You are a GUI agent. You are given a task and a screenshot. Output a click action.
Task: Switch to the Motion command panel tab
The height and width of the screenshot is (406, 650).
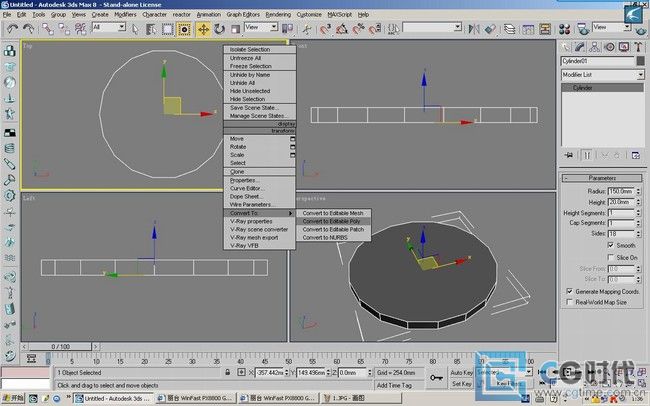[609, 47]
